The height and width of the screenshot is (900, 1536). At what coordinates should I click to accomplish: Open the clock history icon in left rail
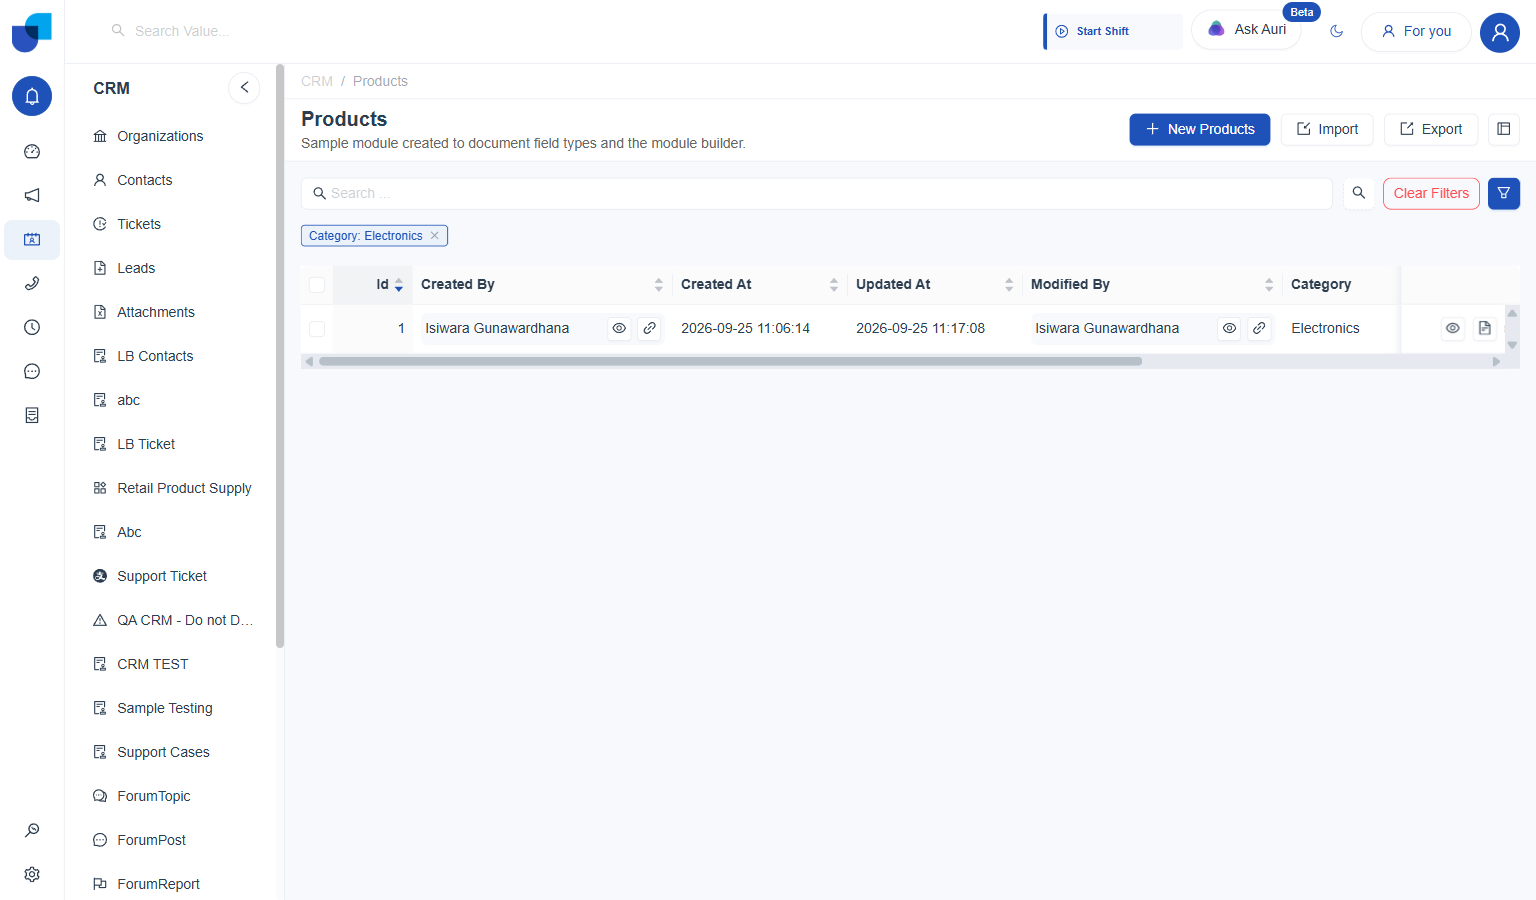[32, 328]
